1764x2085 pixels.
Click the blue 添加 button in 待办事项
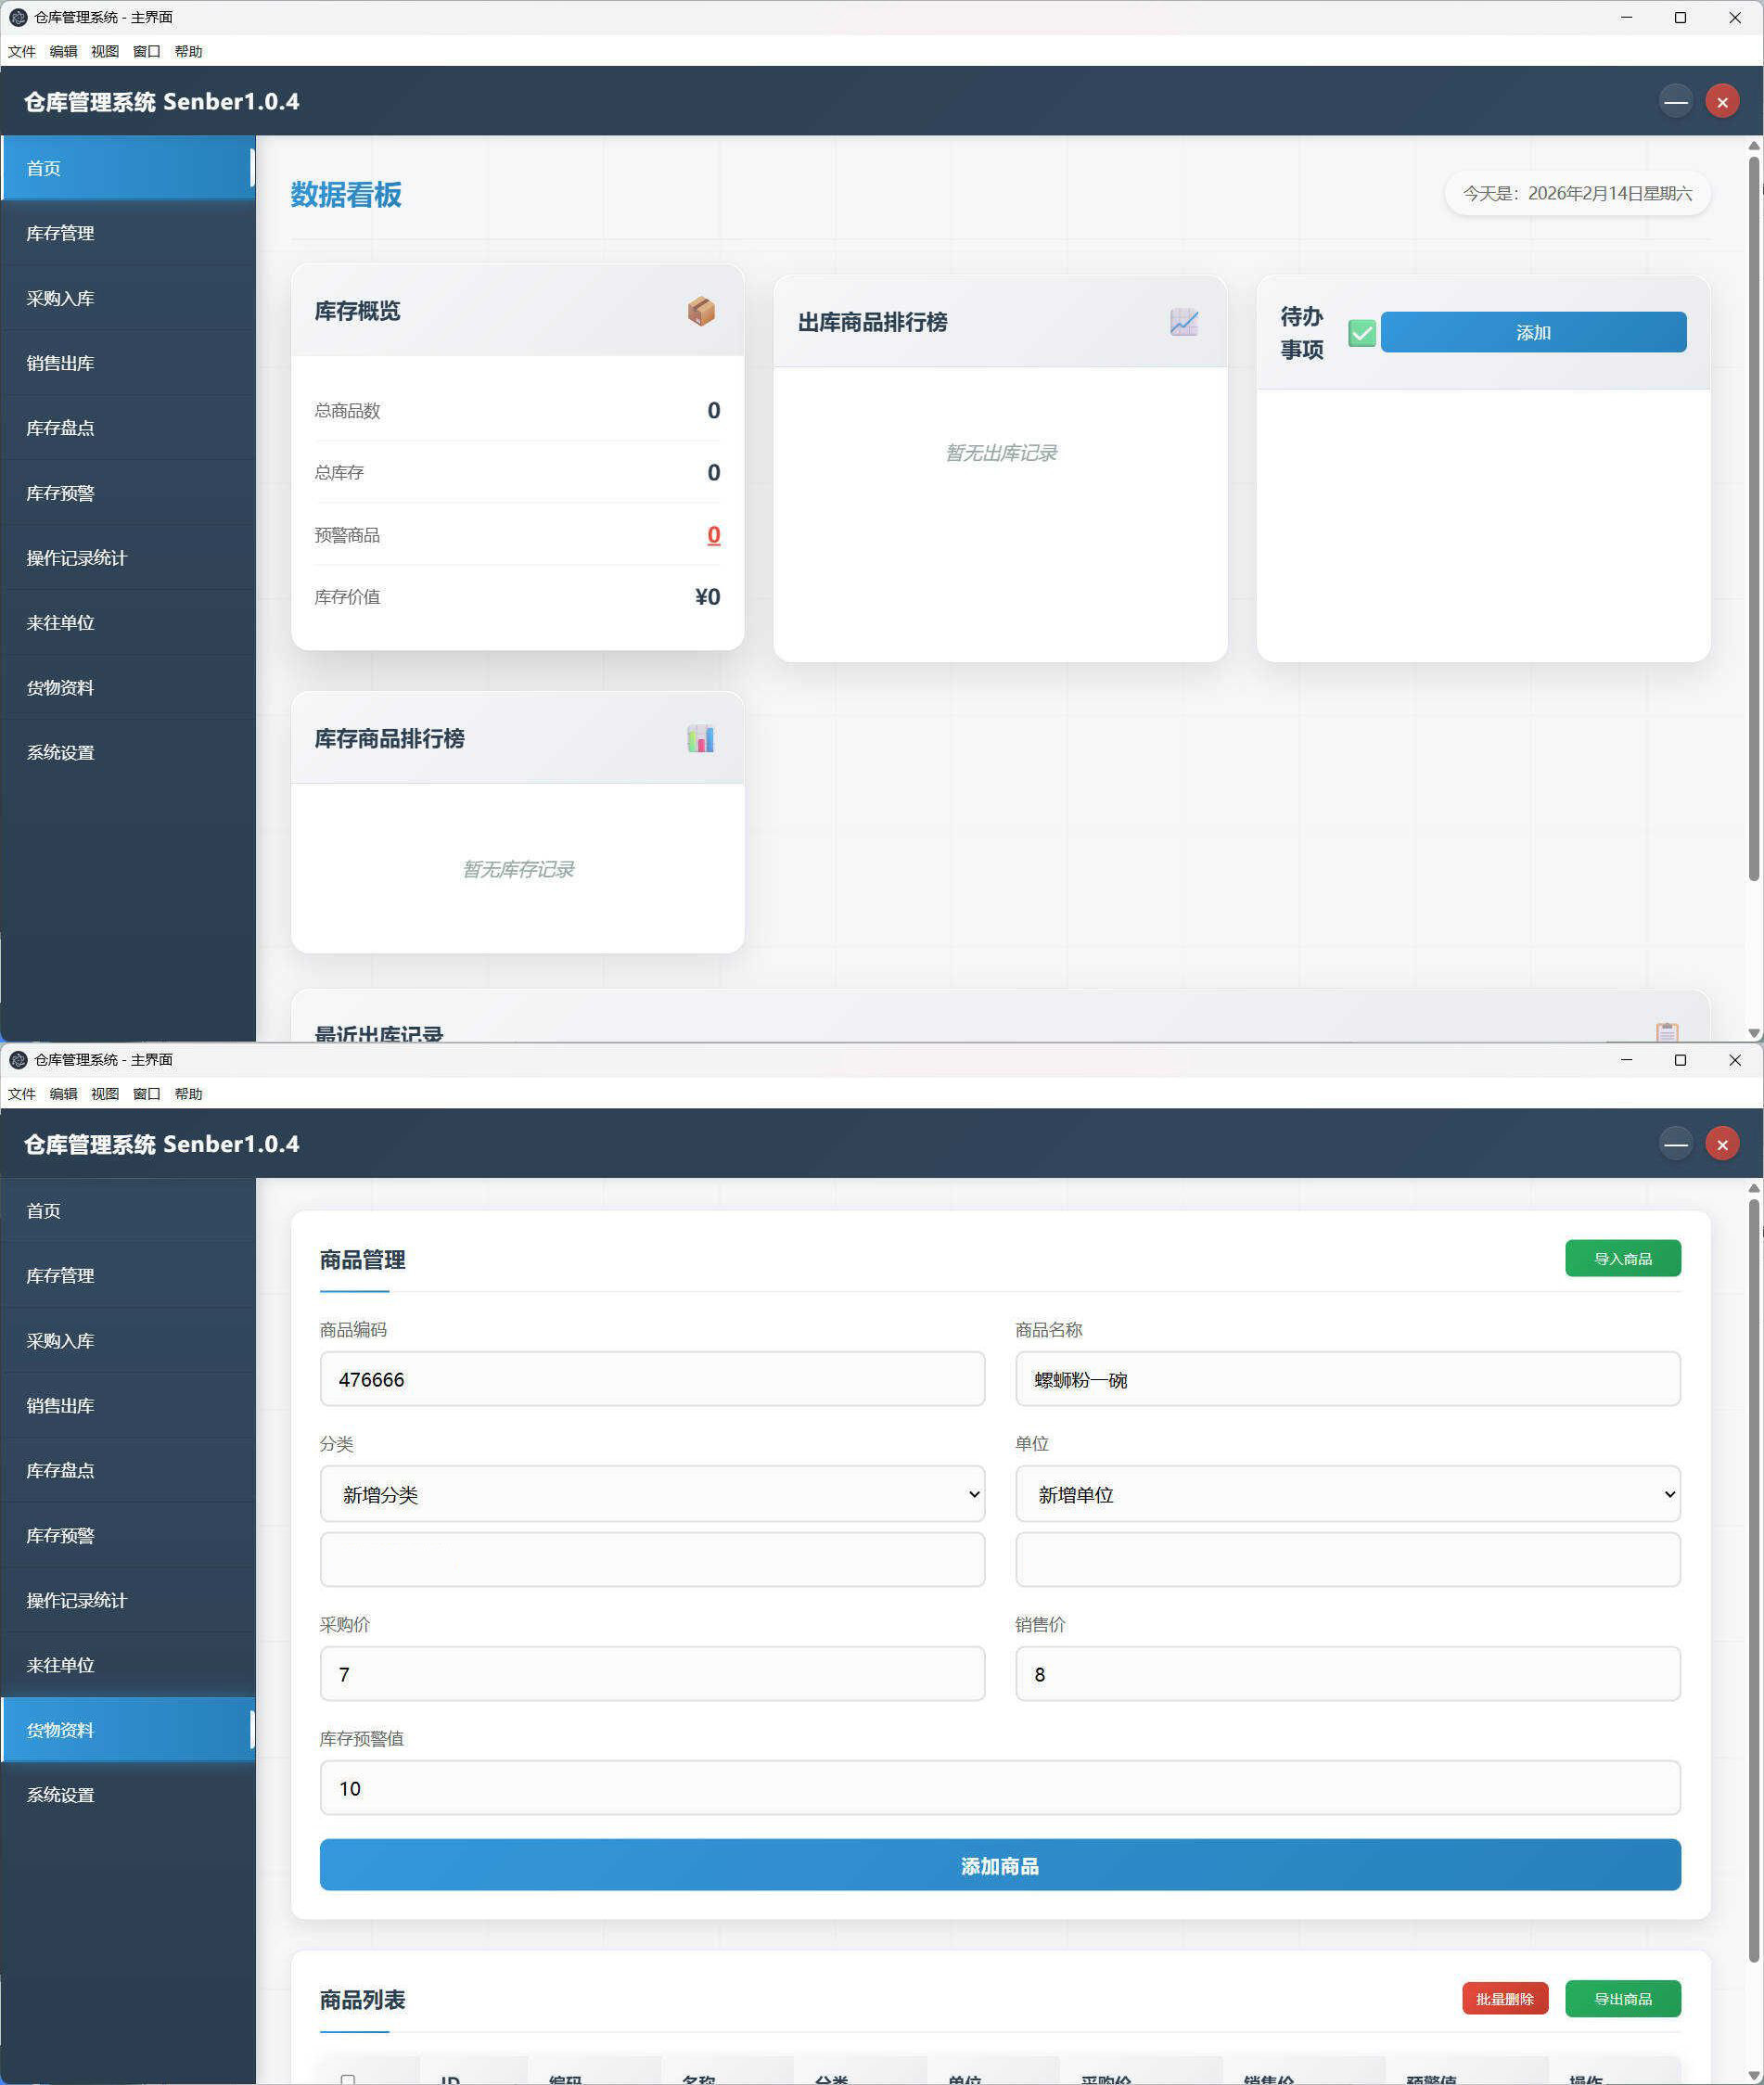(1532, 332)
